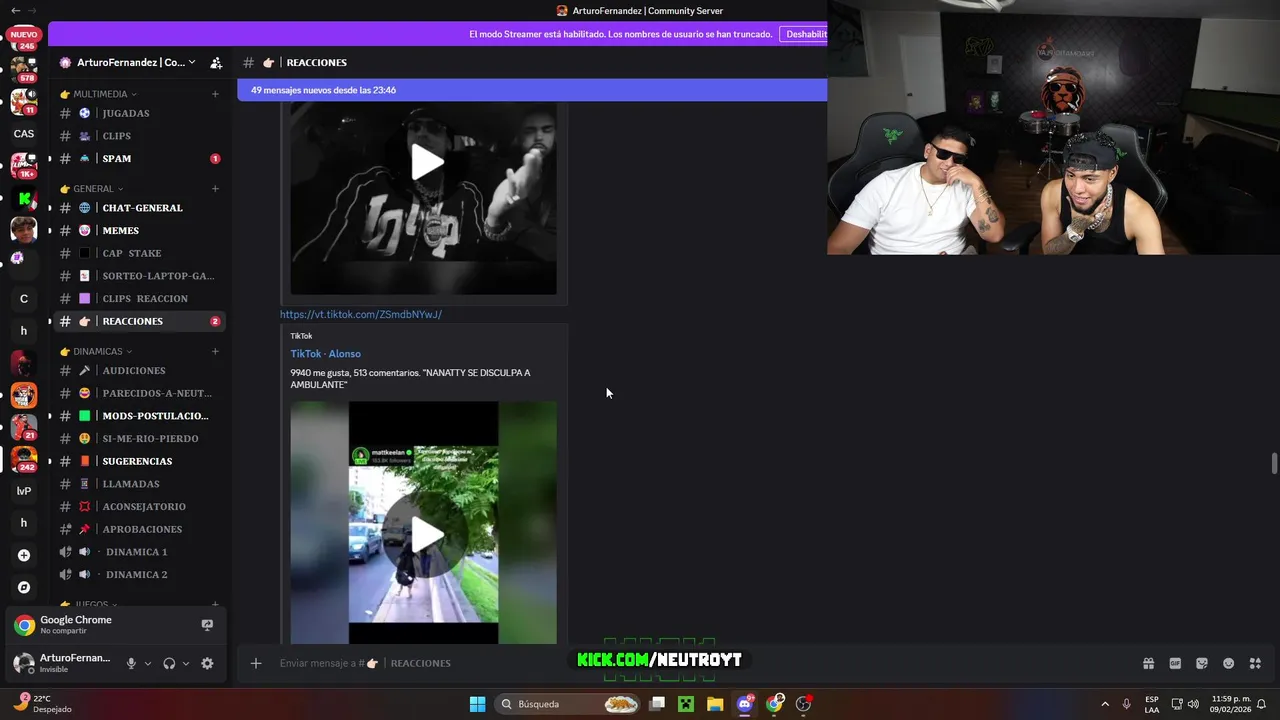The height and width of the screenshot is (720, 1280).
Task: Open the CLIPS REACCION channel
Action: pyautogui.click(x=139, y=298)
